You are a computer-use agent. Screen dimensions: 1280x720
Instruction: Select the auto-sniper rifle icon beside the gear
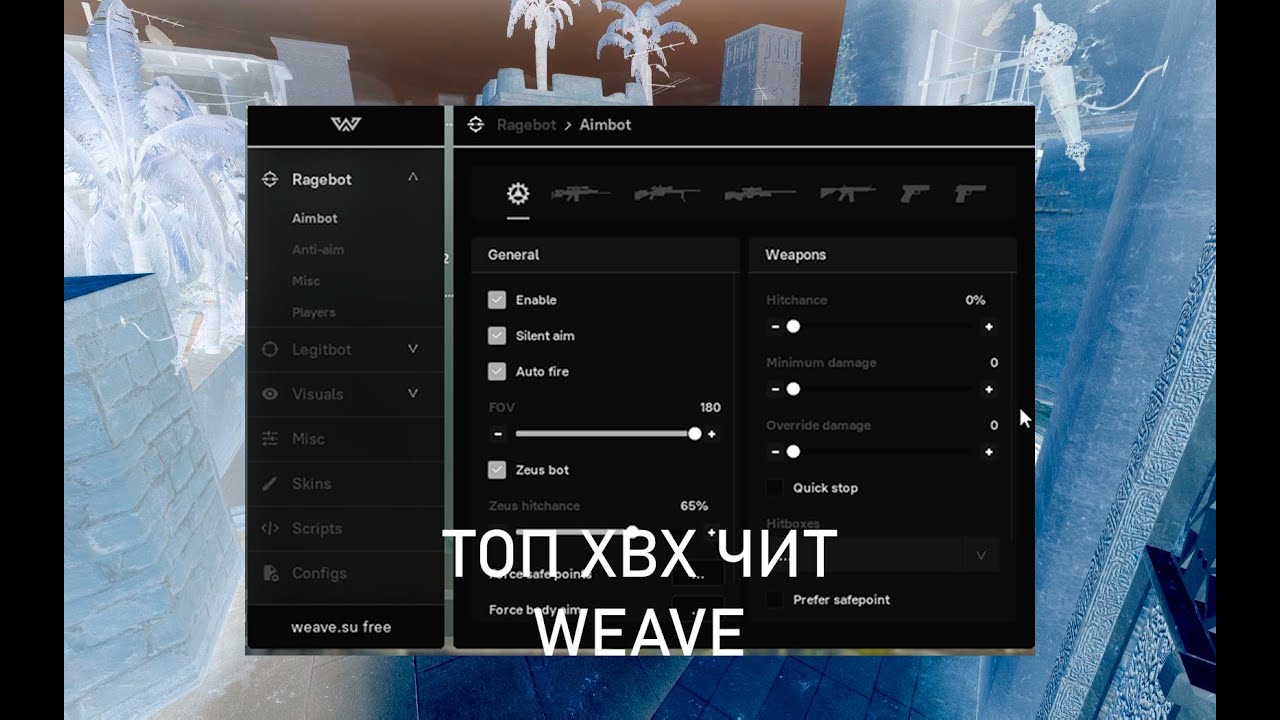pyautogui.click(x=580, y=193)
